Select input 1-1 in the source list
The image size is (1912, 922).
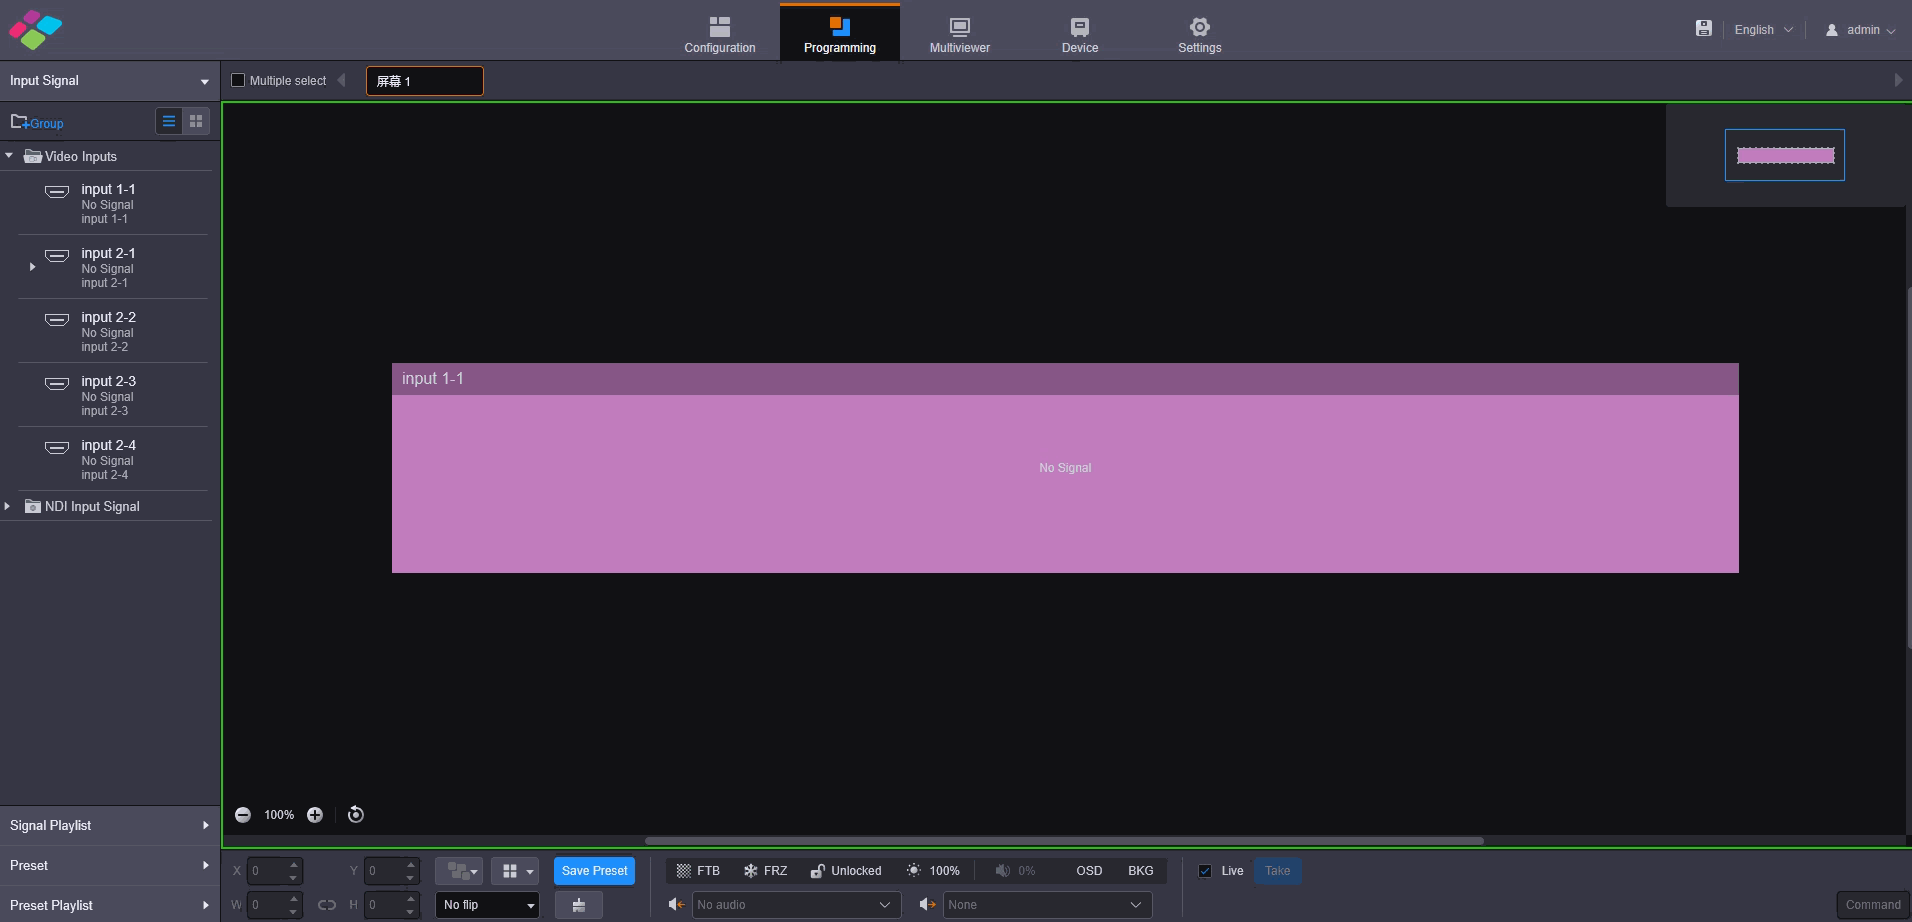pyautogui.click(x=115, y=203)
